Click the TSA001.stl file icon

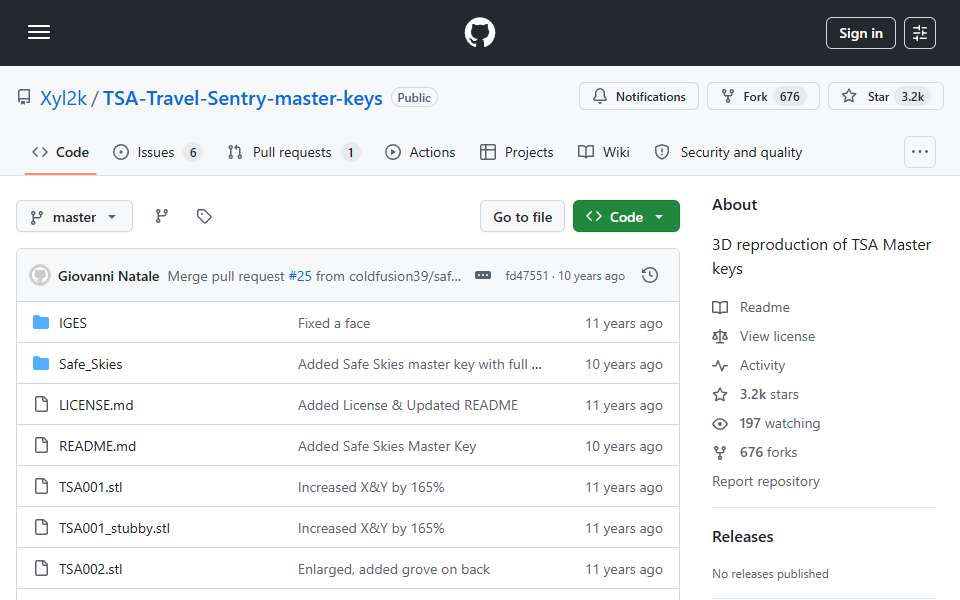[x=41, y=486]
